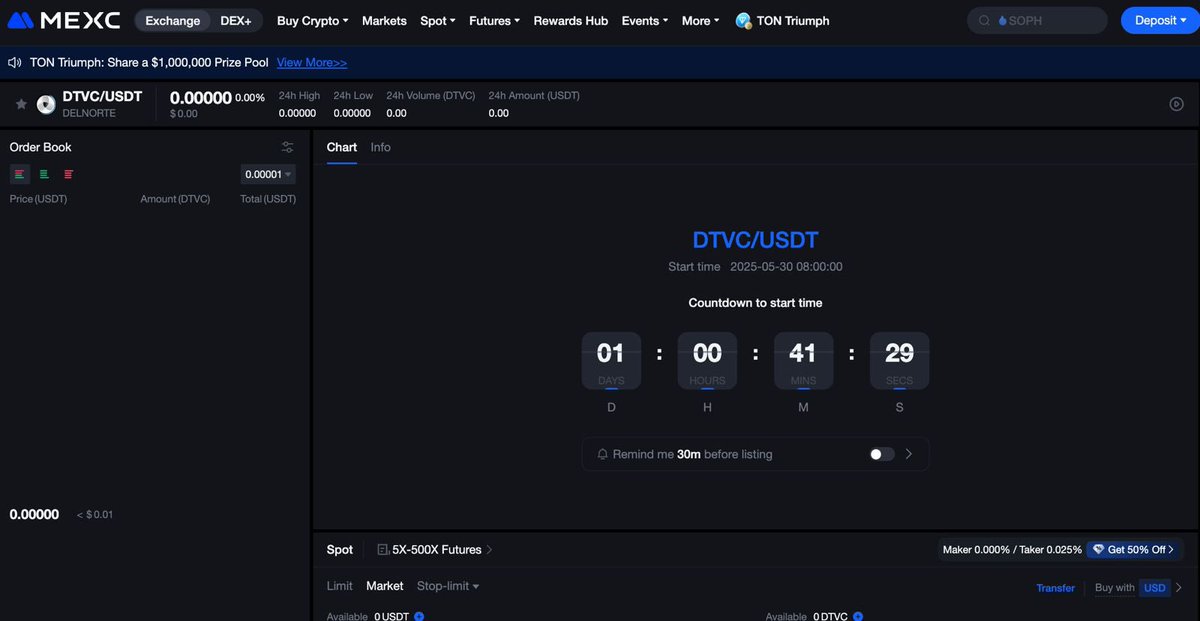
Task: Click the View More>> link
Action: (312, 62)
